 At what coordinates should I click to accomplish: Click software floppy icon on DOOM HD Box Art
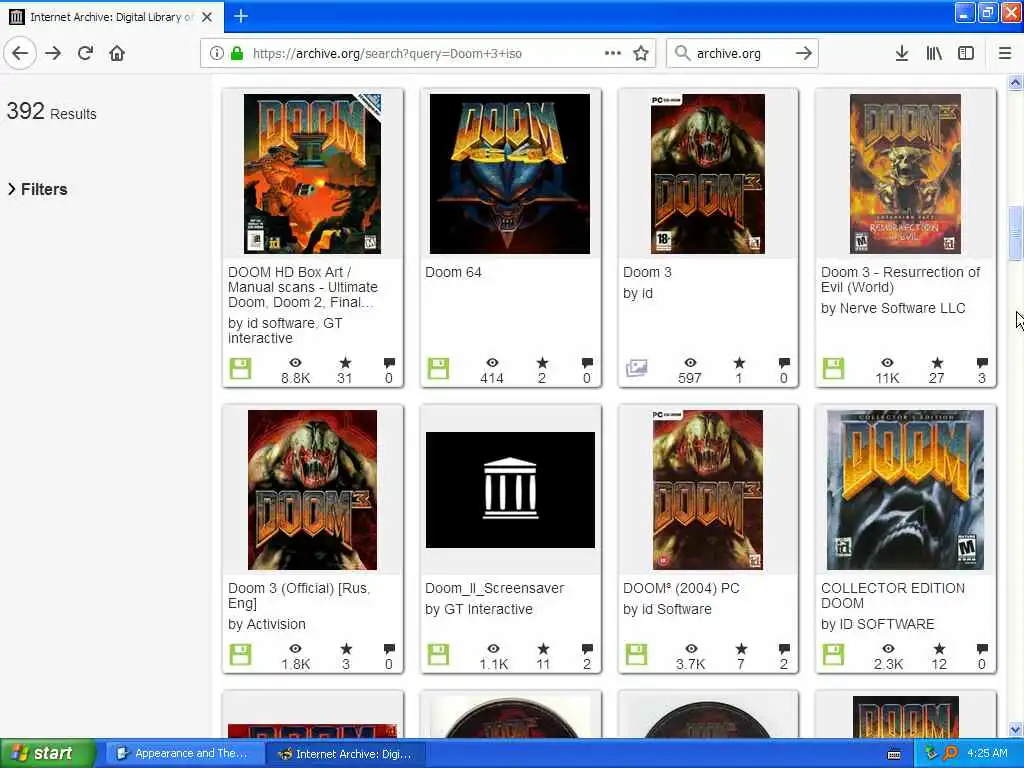240,368
